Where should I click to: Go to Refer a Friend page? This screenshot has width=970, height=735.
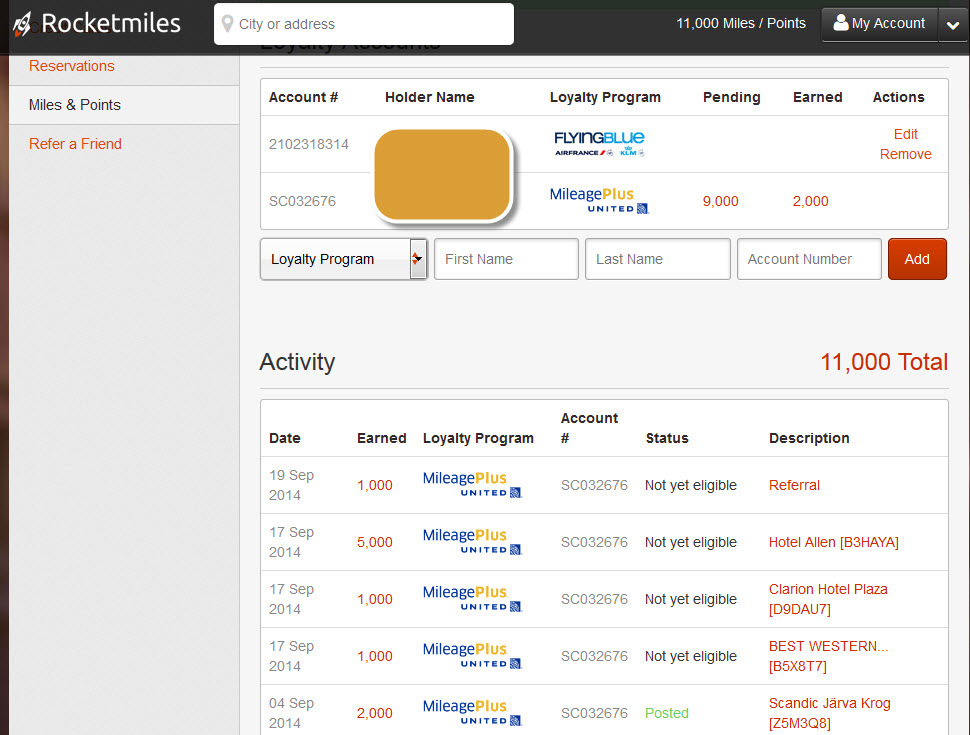coord(75,144)
